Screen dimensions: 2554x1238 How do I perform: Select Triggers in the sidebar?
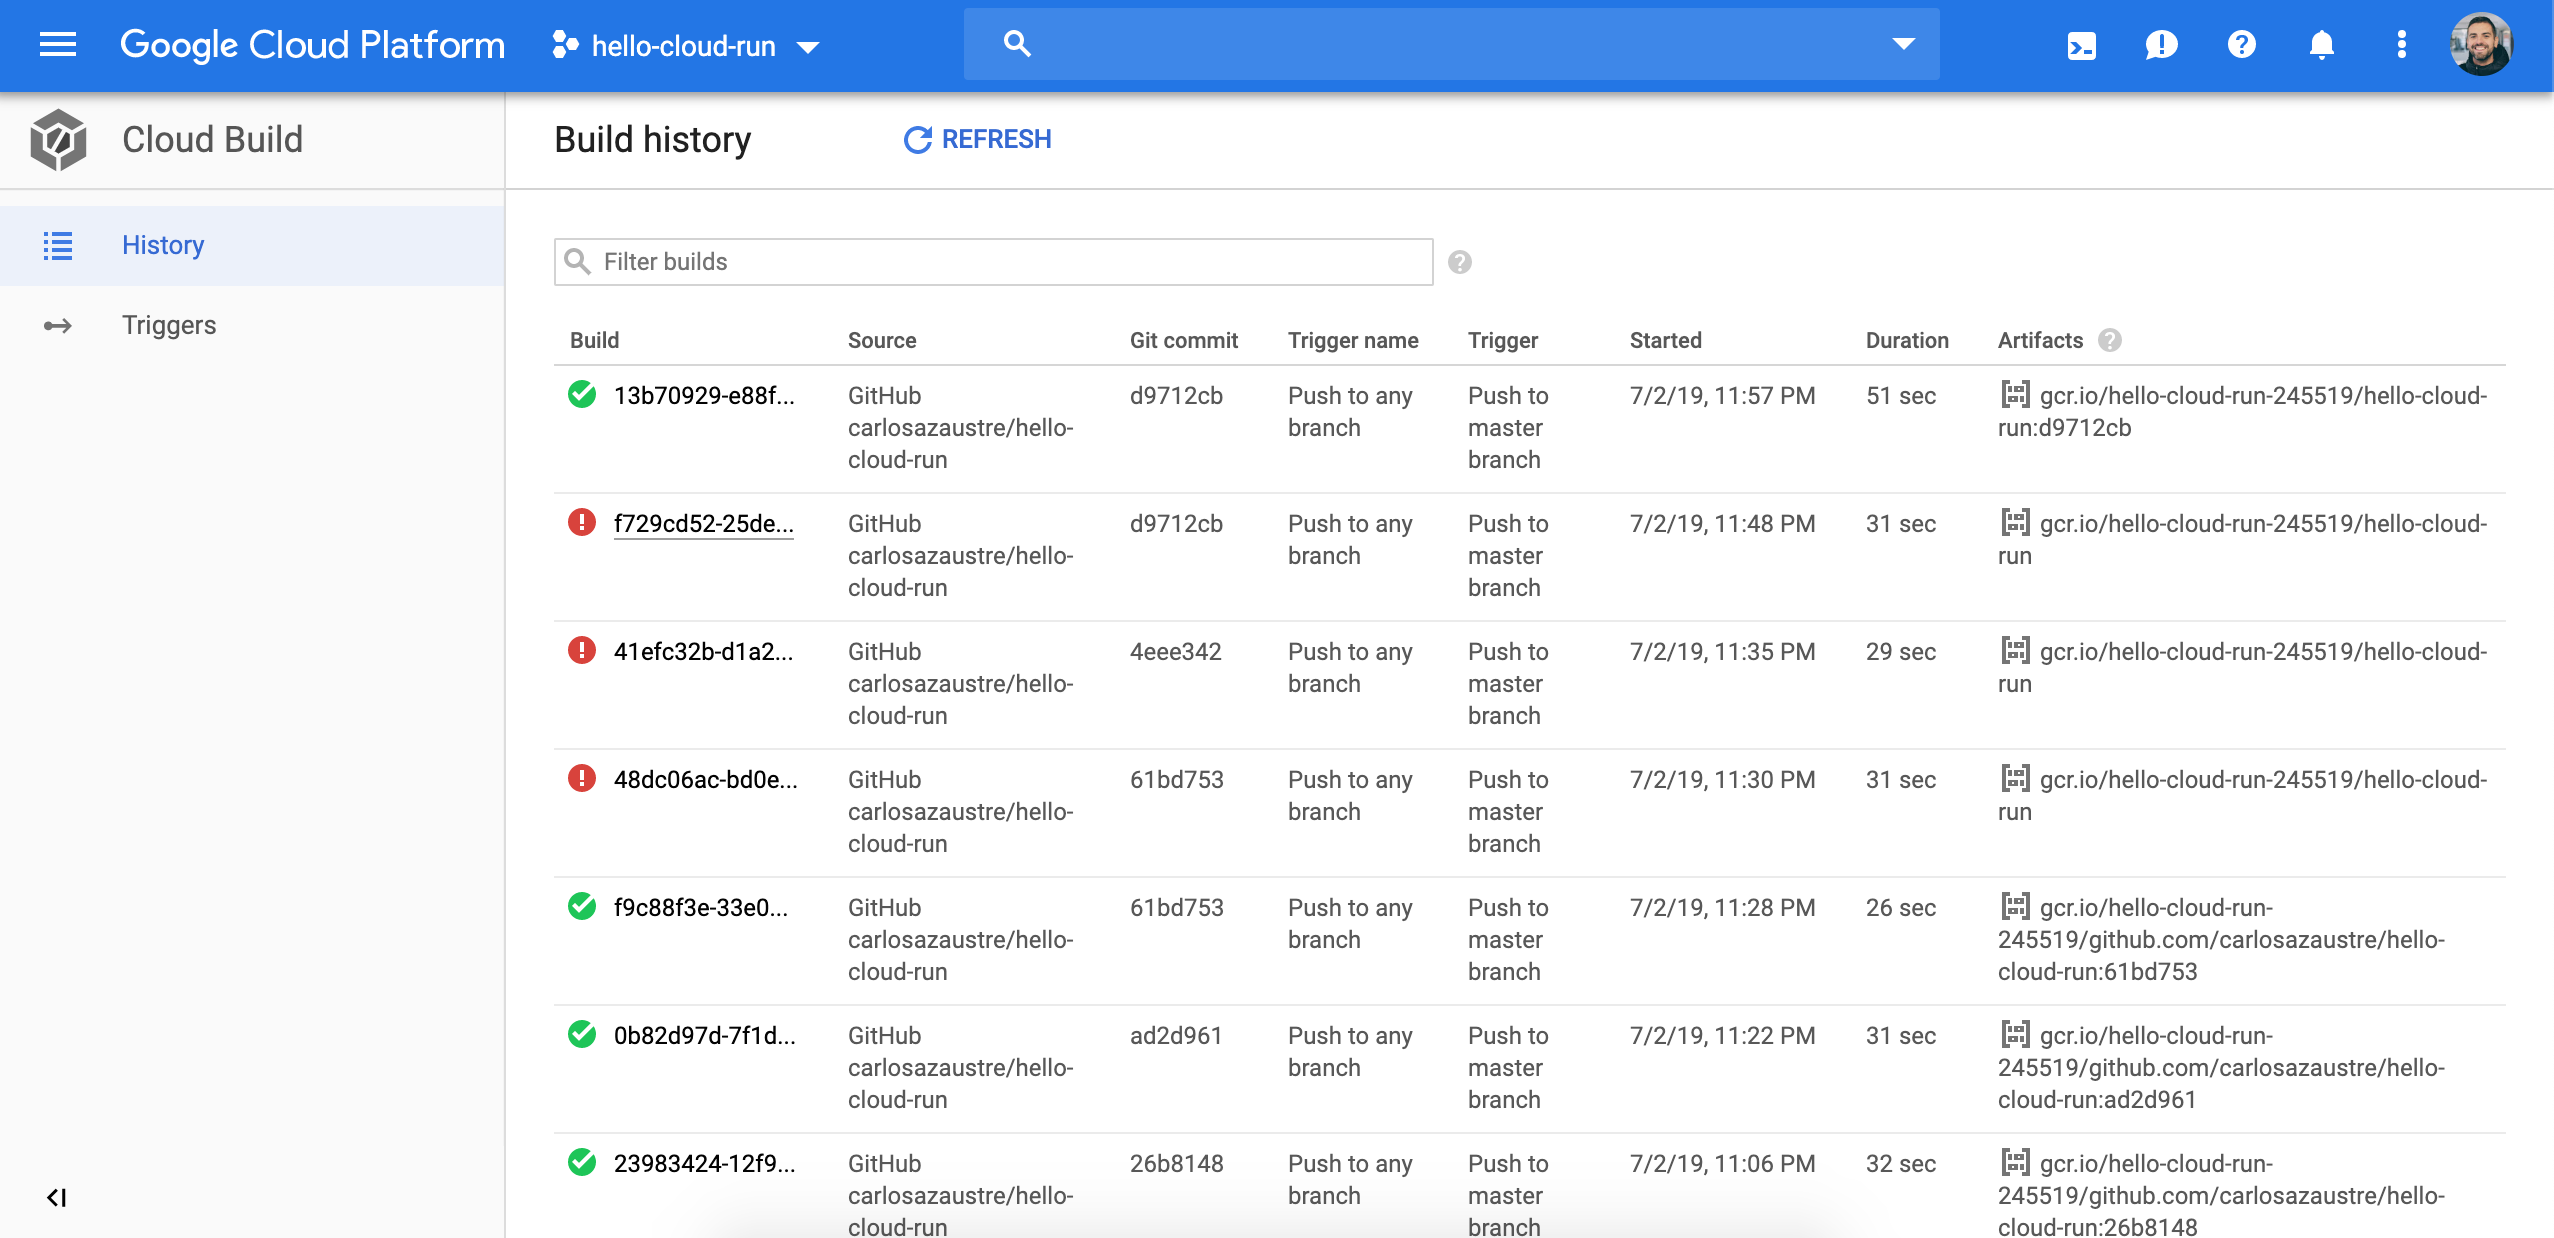(252, 325)
